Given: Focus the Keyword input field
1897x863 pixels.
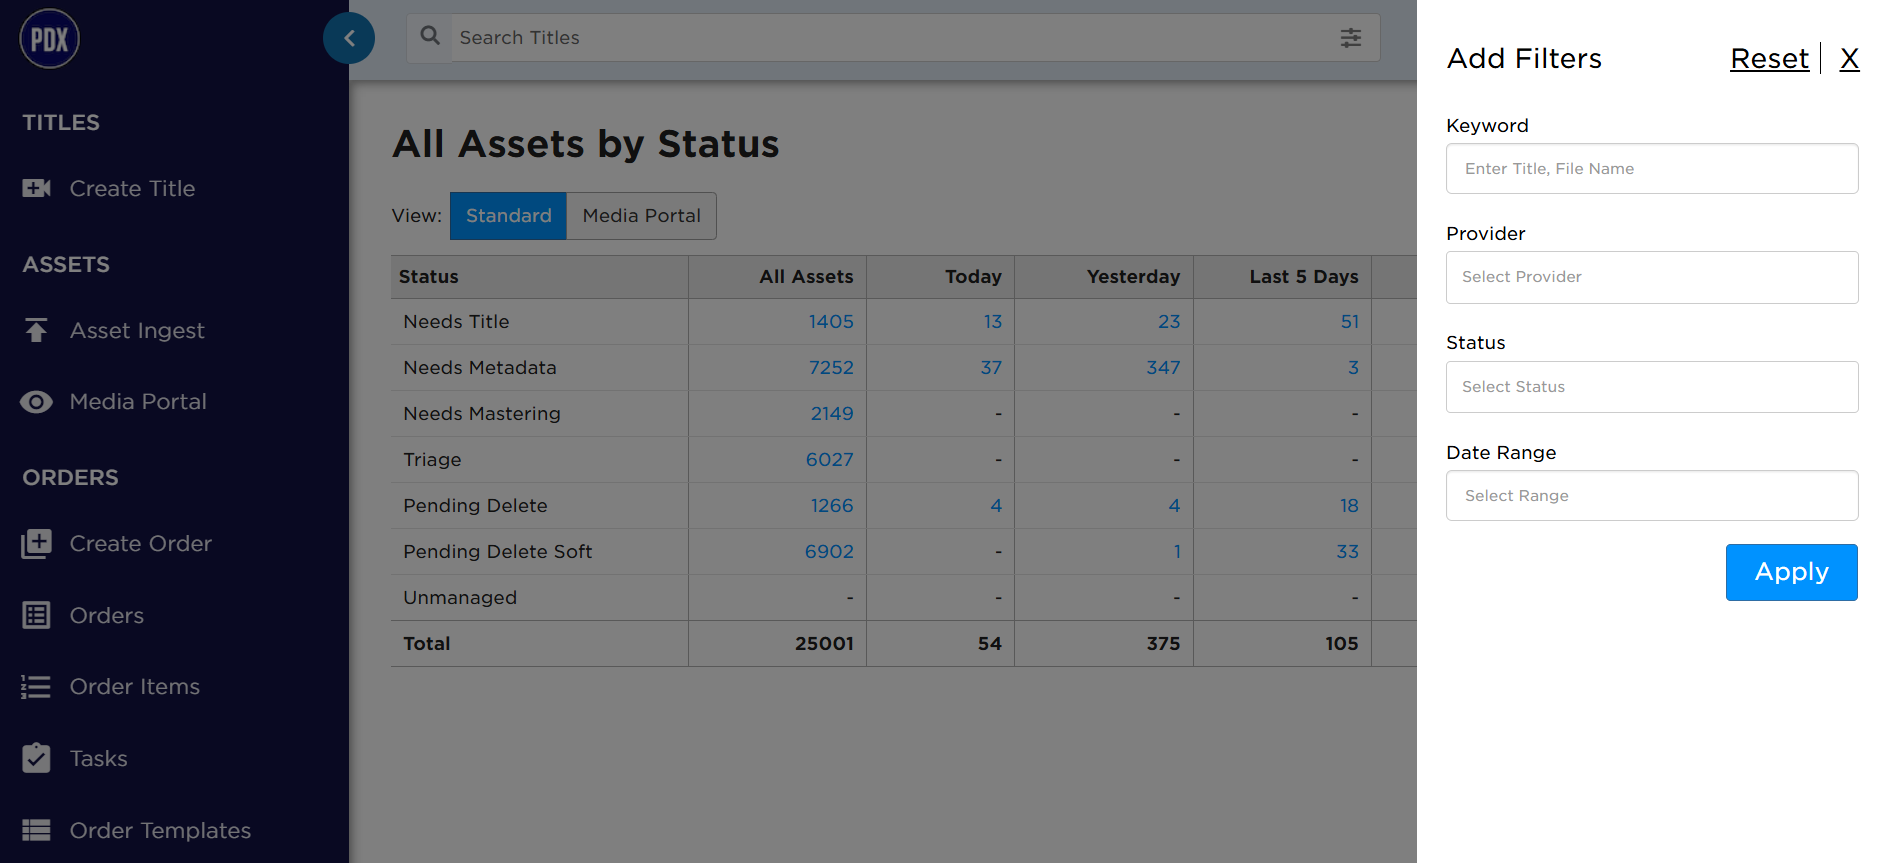Looking at the screenshot, I should [1652, 169].
